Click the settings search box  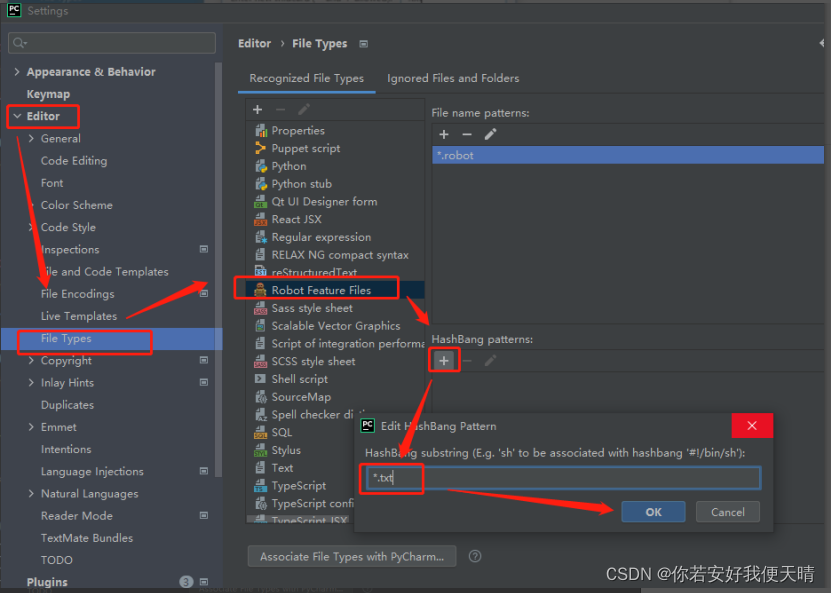click(111, 43)
